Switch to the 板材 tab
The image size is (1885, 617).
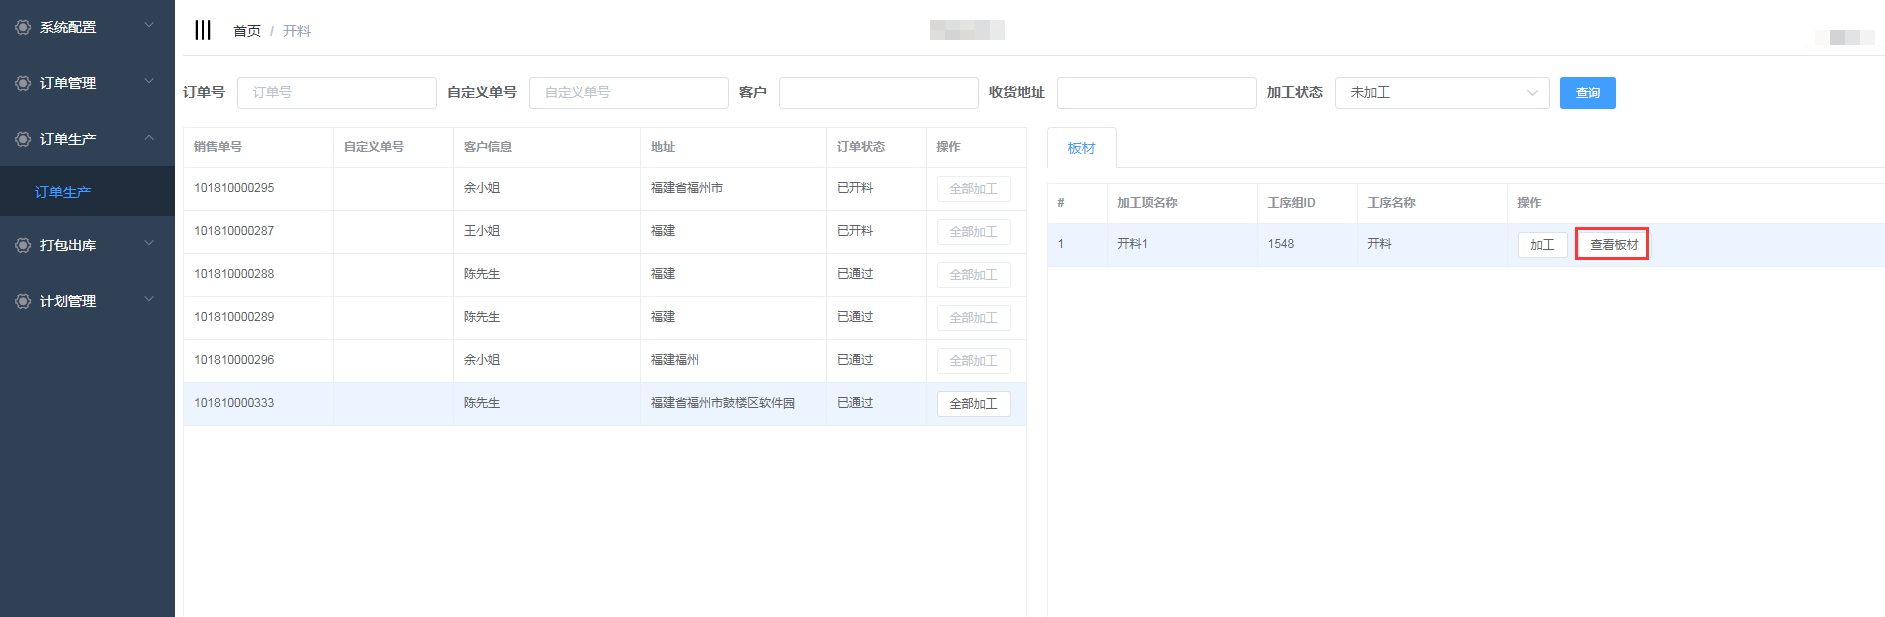(1081, 148)
